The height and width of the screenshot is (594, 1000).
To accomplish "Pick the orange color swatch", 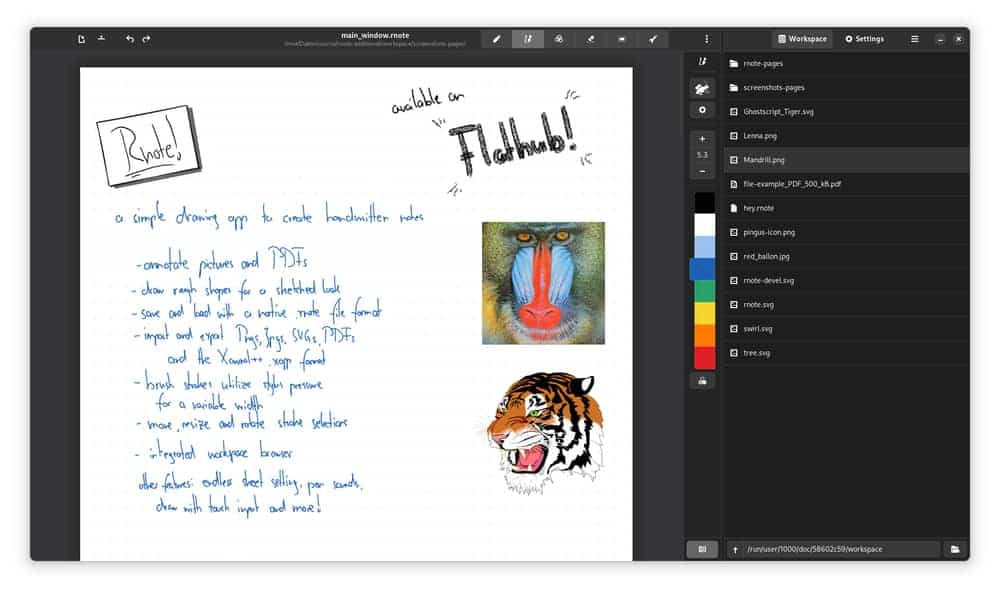I will (x=705, y=336).
